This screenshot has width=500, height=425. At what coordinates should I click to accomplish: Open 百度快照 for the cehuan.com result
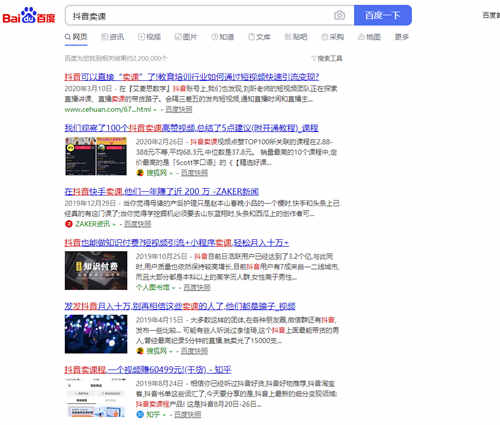point(179,109)
